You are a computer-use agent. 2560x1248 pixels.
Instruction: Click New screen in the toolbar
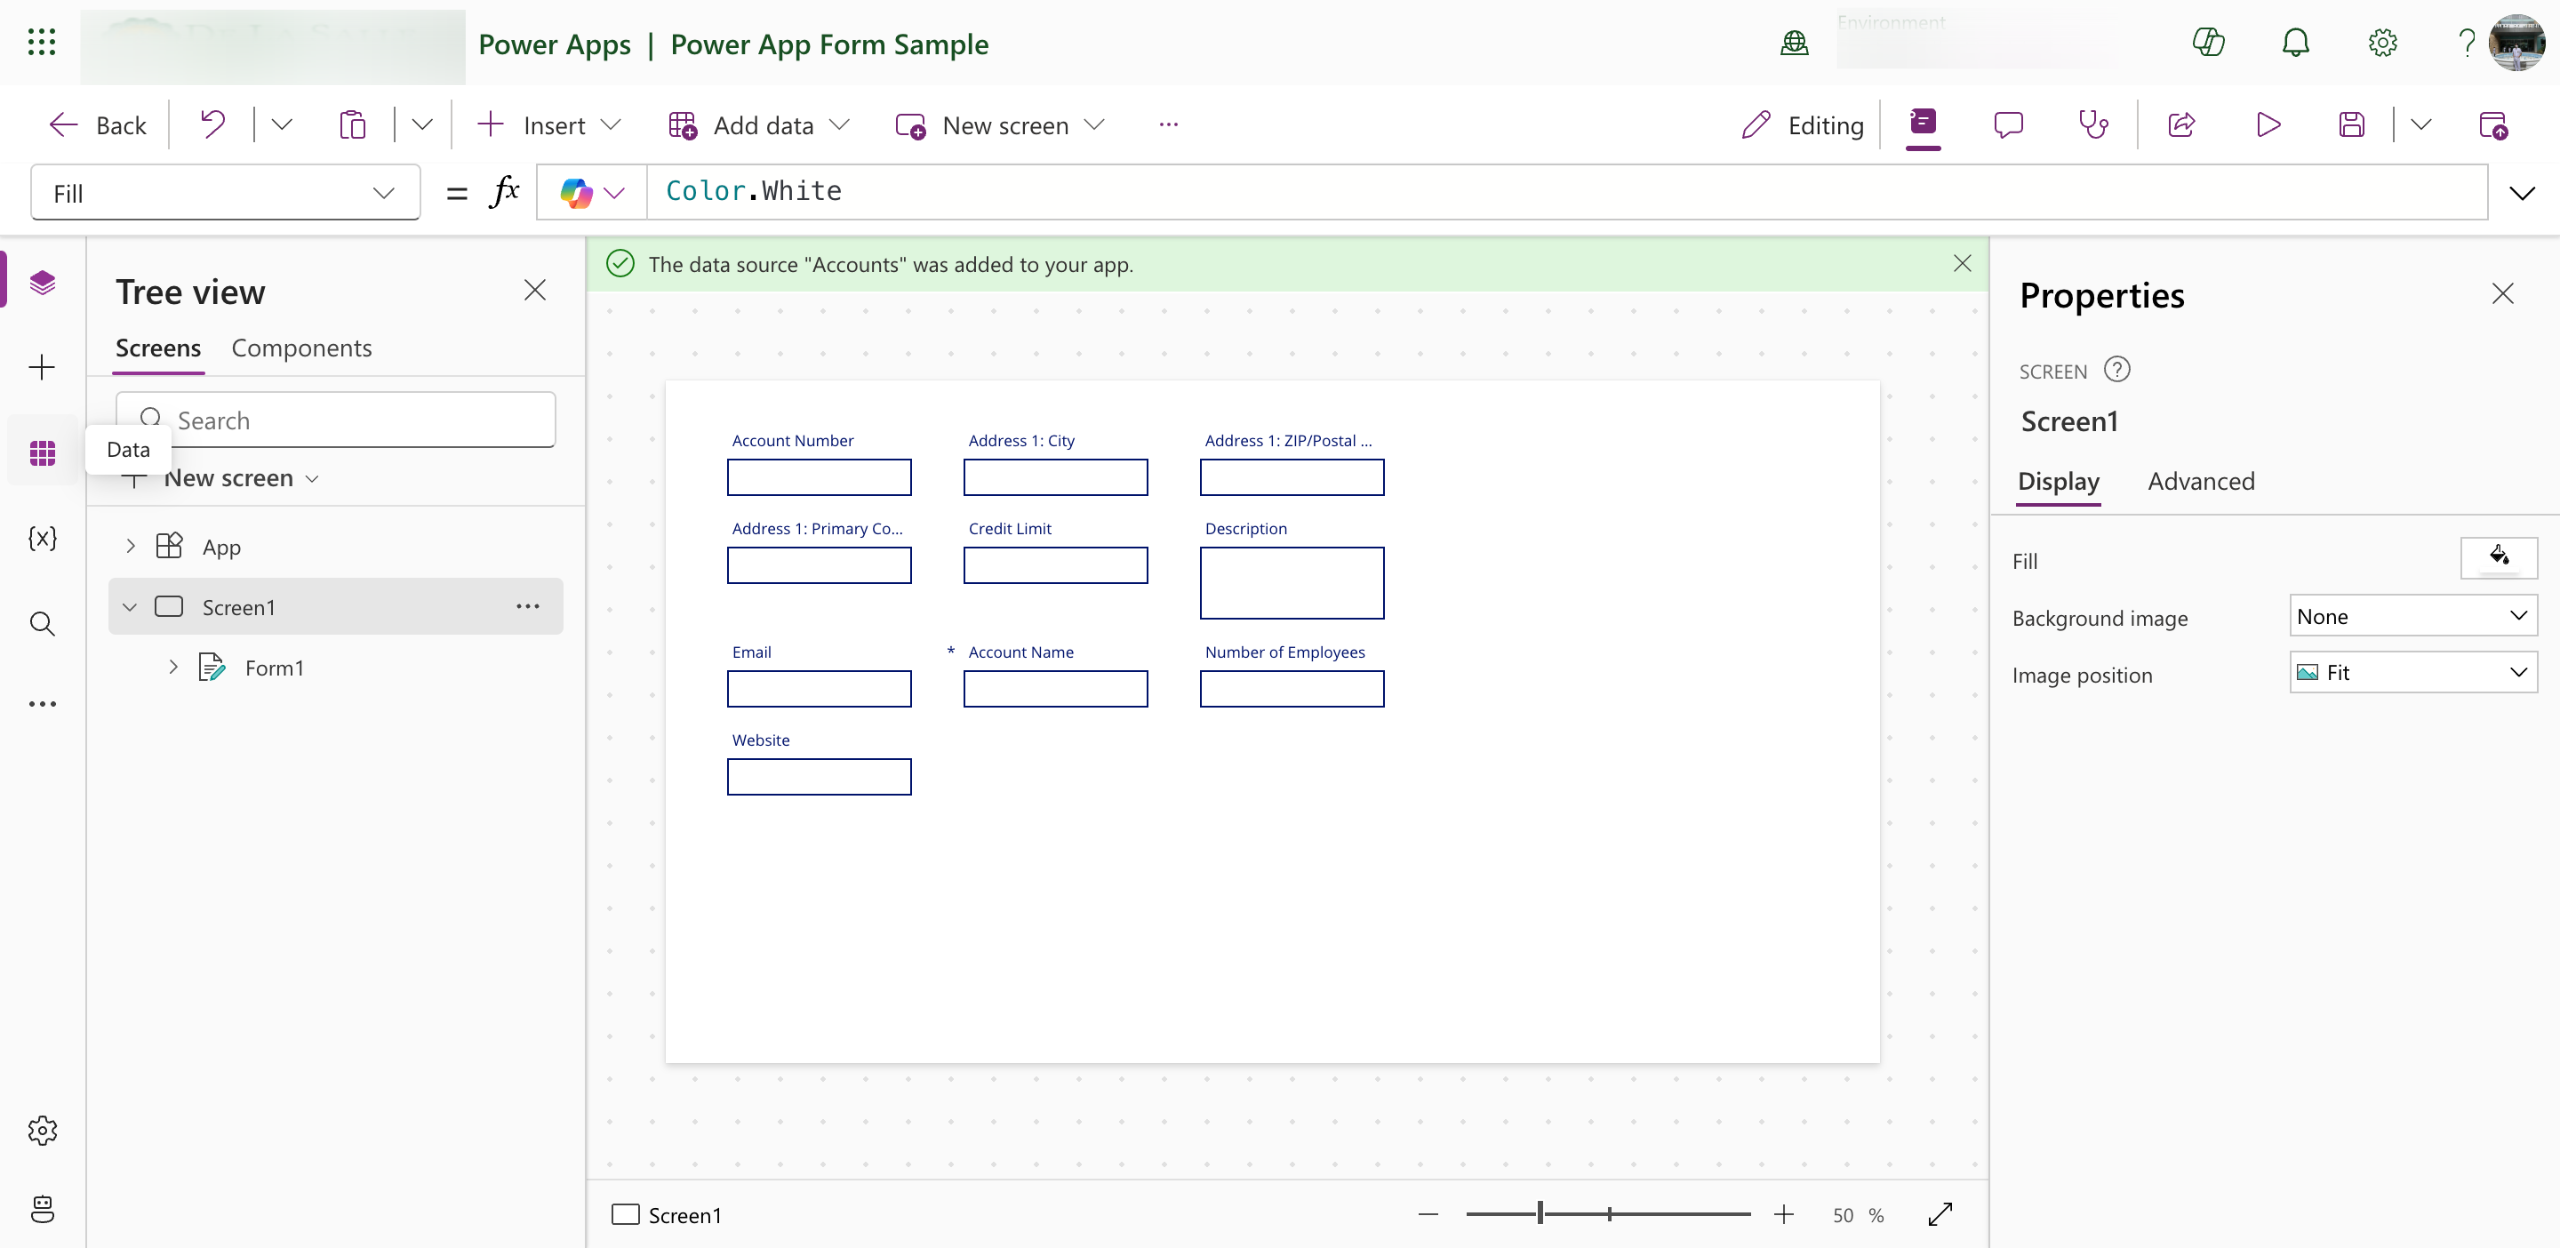(x=1000, y=125)
